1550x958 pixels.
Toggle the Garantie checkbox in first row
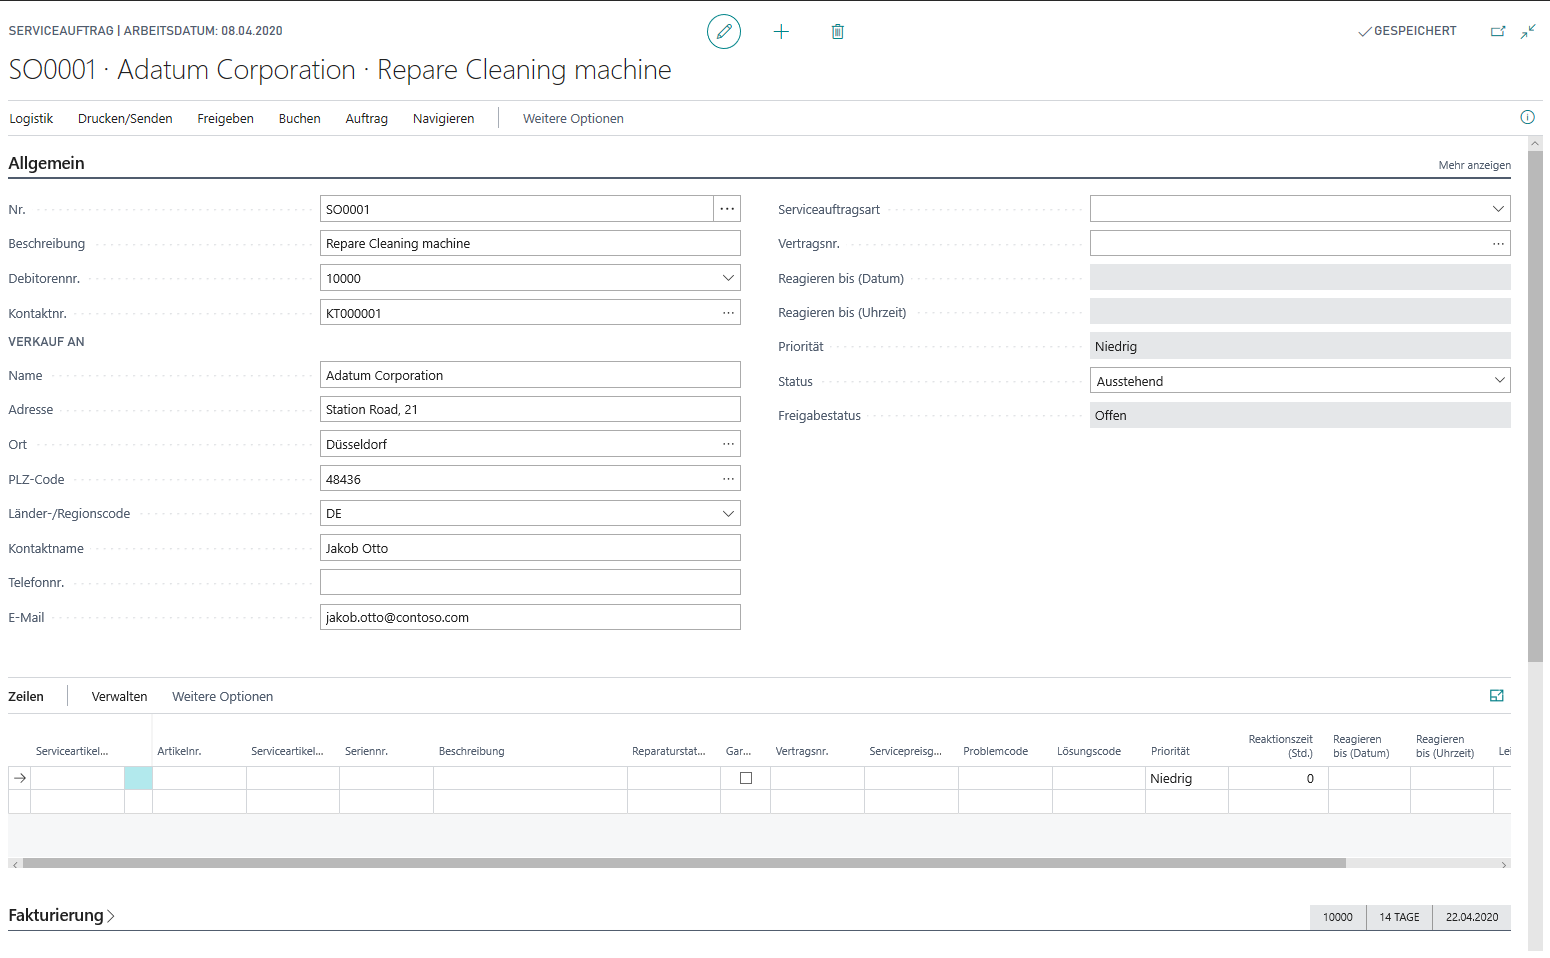click(746, 778)
